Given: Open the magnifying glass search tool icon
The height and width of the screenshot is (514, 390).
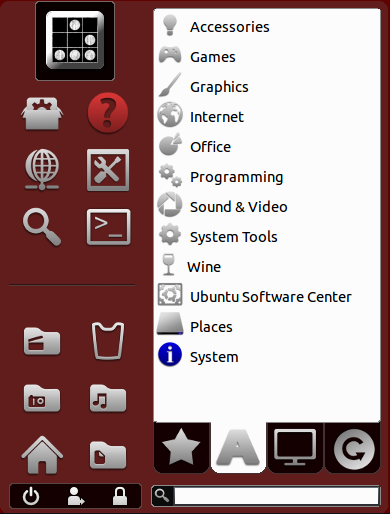Looking at the screenshot, I should tap(42, 227).
